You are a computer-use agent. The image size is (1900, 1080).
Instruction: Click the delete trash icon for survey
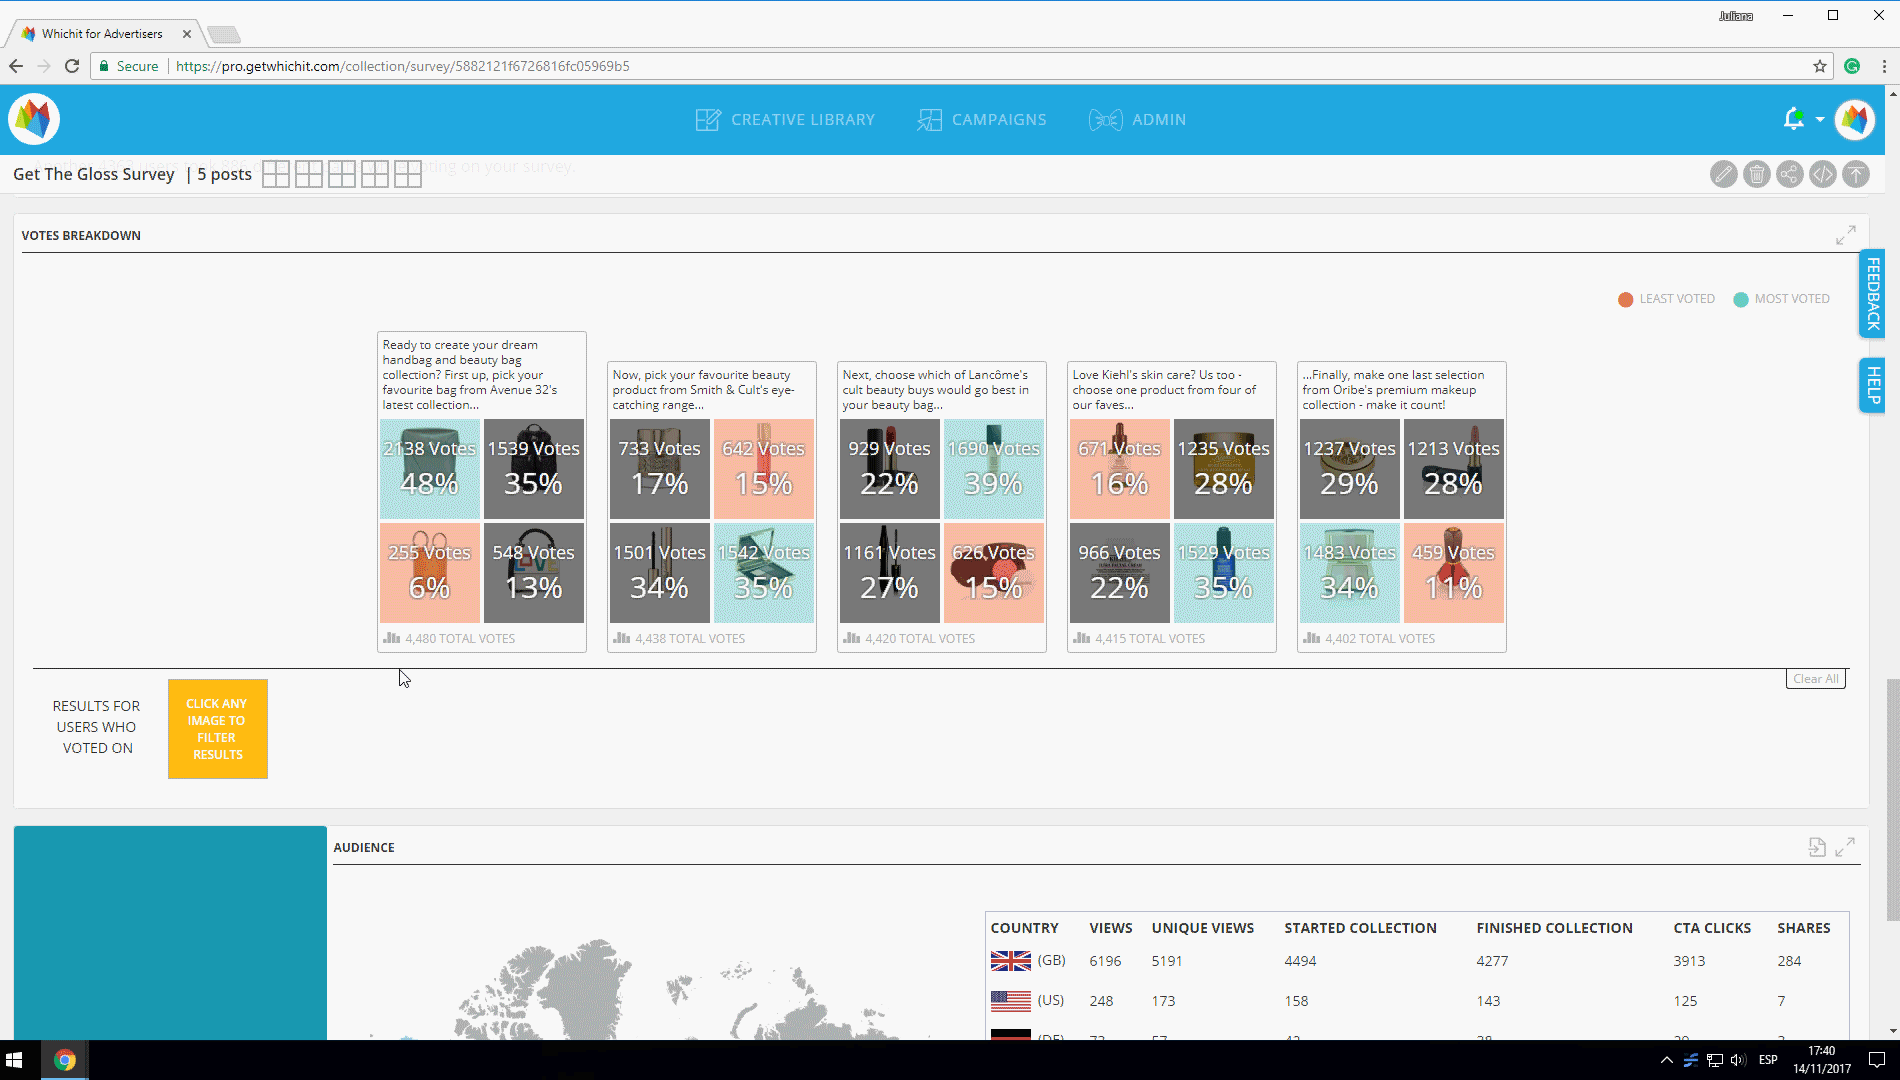click(x=1756, y=174)
